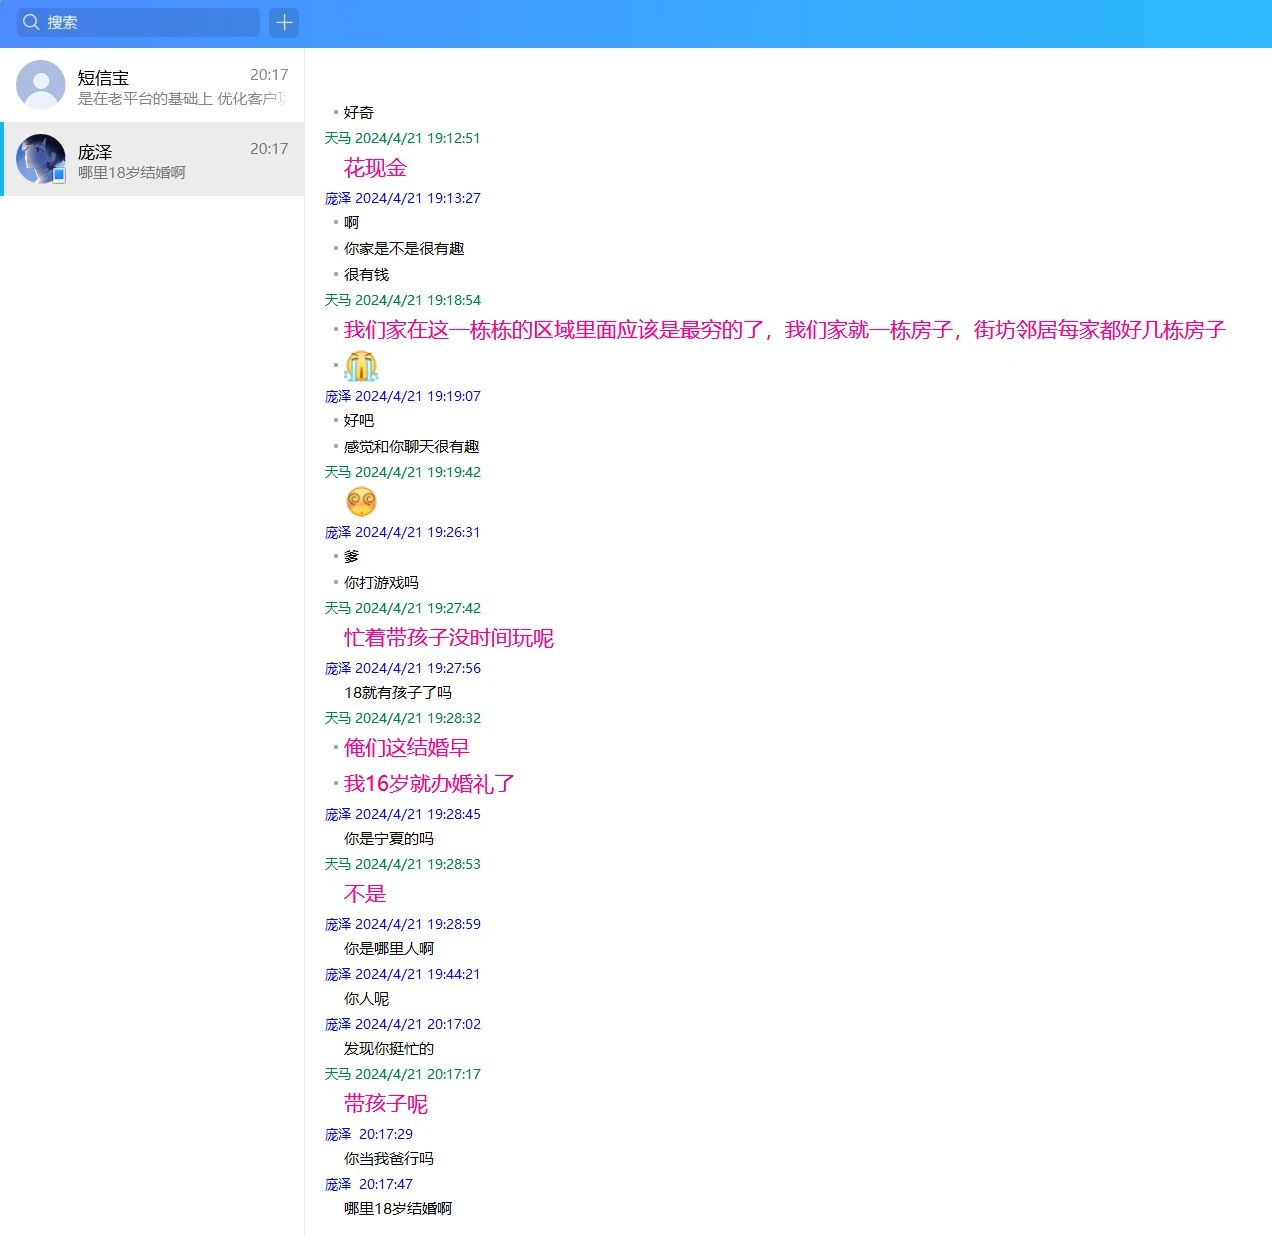Click the plus button beside search
The width and height of the screenshot is (1272, 1237).
pyautogui.click(x=284, y=22)
